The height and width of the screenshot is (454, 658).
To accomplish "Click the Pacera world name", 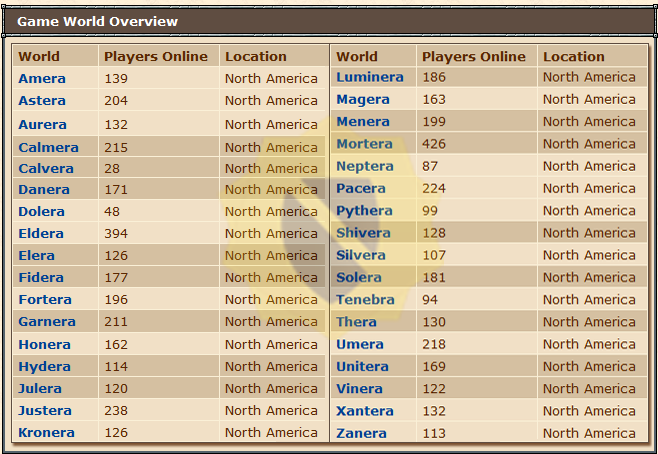I will [x=360, y=188].
